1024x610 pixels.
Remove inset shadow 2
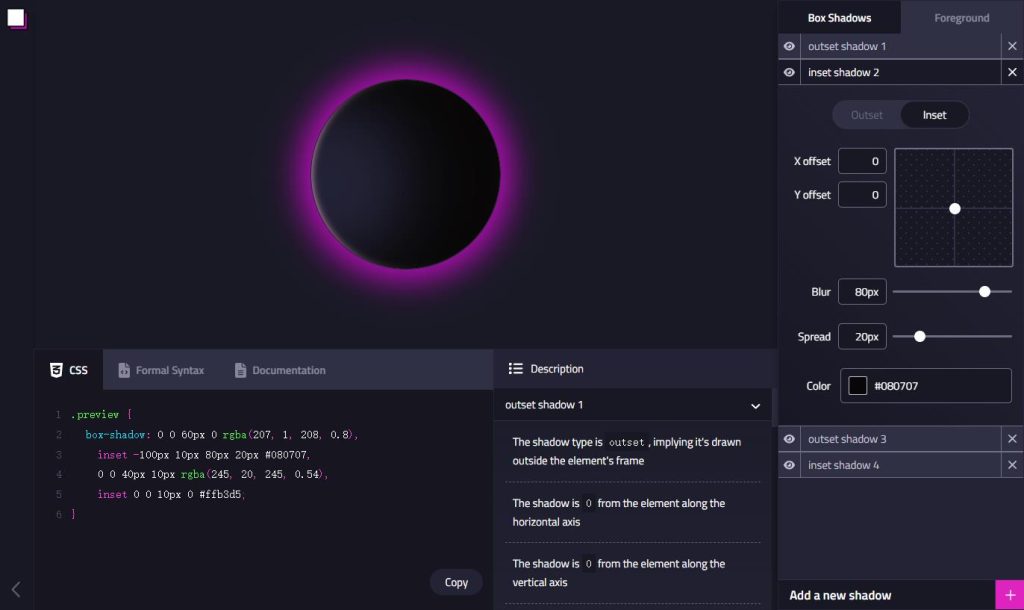(x=1012, y=72)
